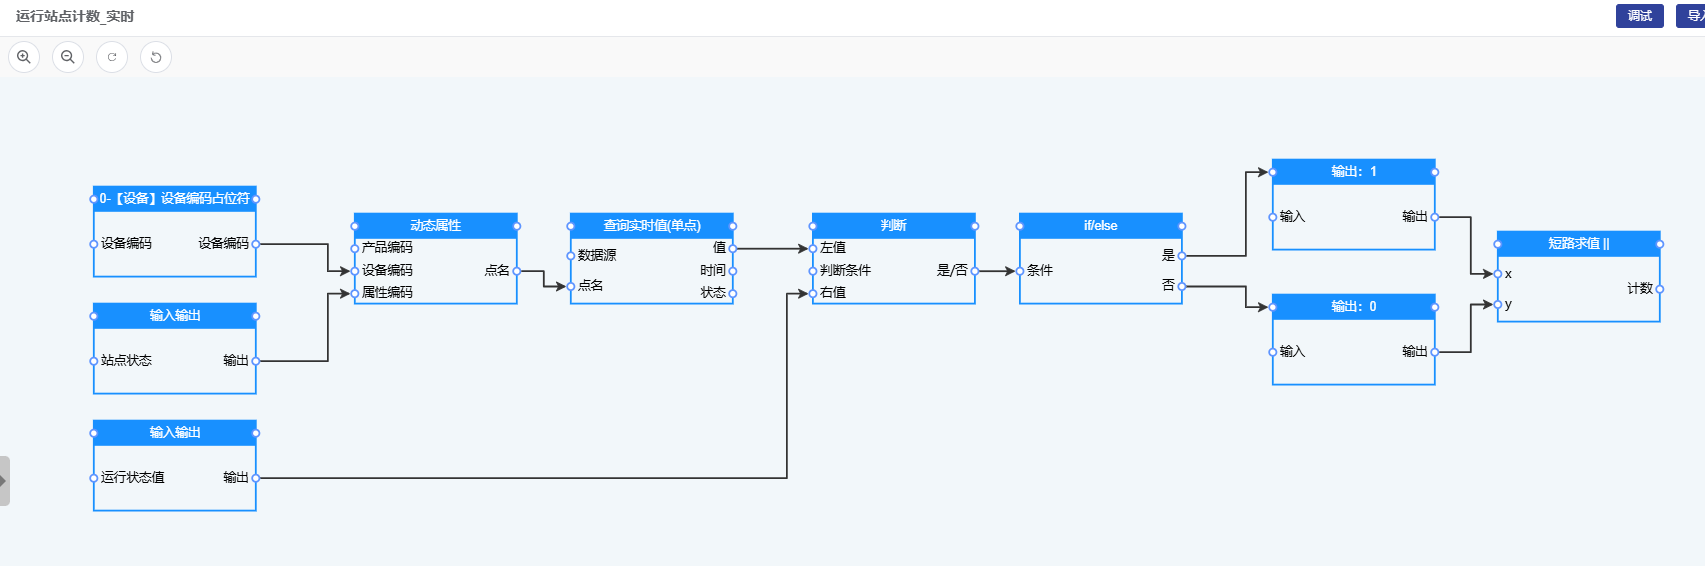Click the undo counterclockwise arrow icon
Viewport: 1705px width, 566px height.
(x=156, y=57)
